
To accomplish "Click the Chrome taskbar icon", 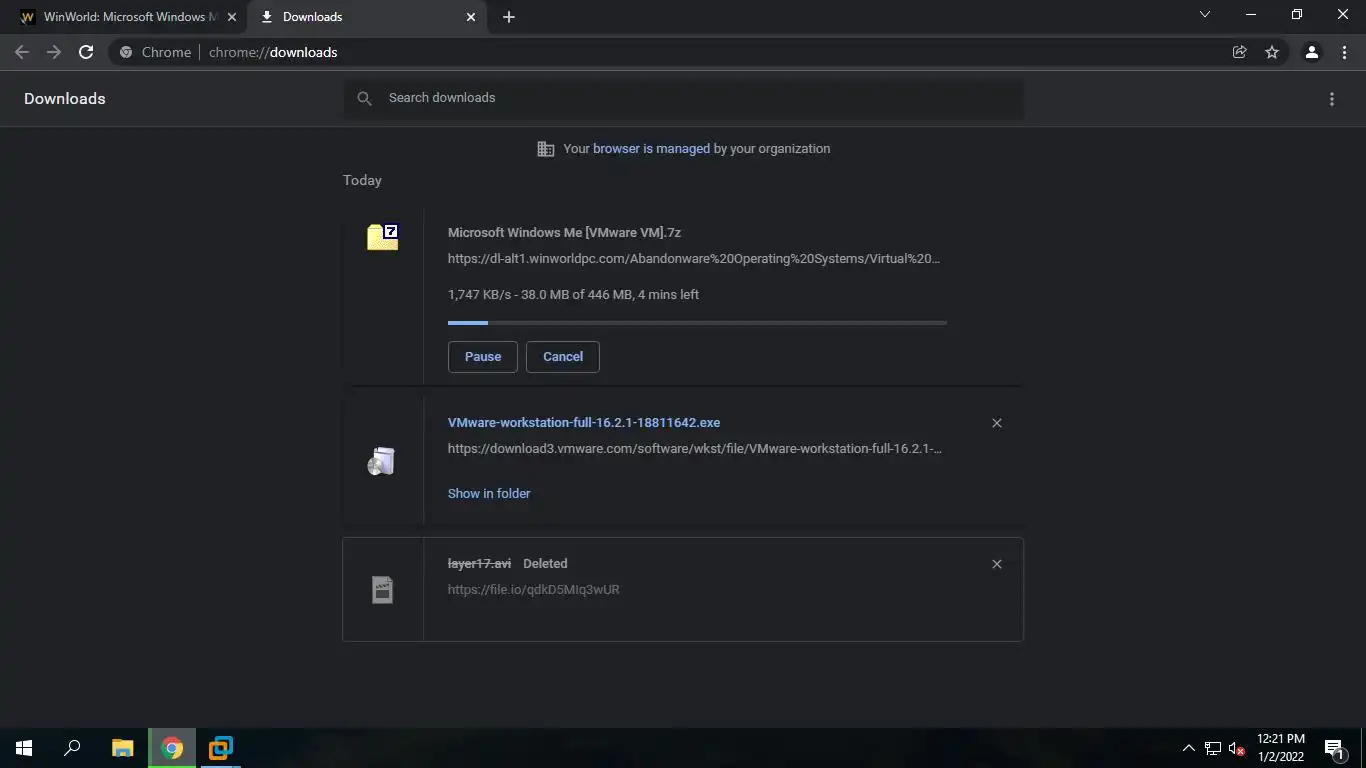I will (172, 748).
